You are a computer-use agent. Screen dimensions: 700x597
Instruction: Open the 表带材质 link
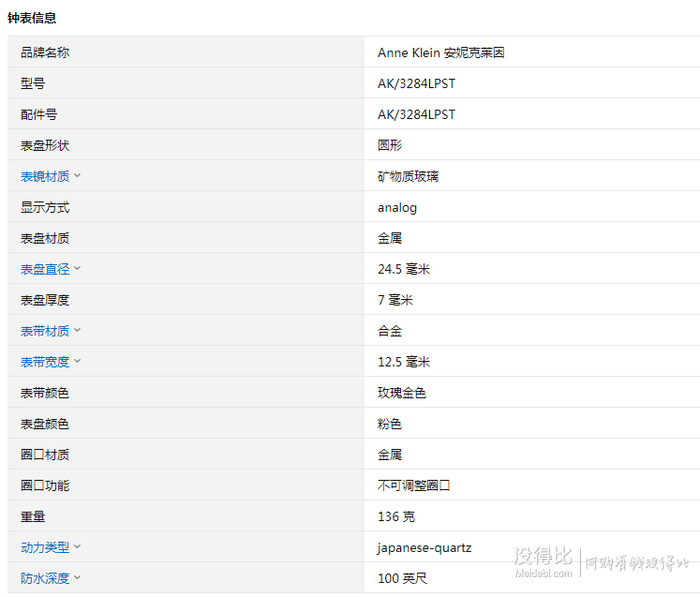coord(45,331)
